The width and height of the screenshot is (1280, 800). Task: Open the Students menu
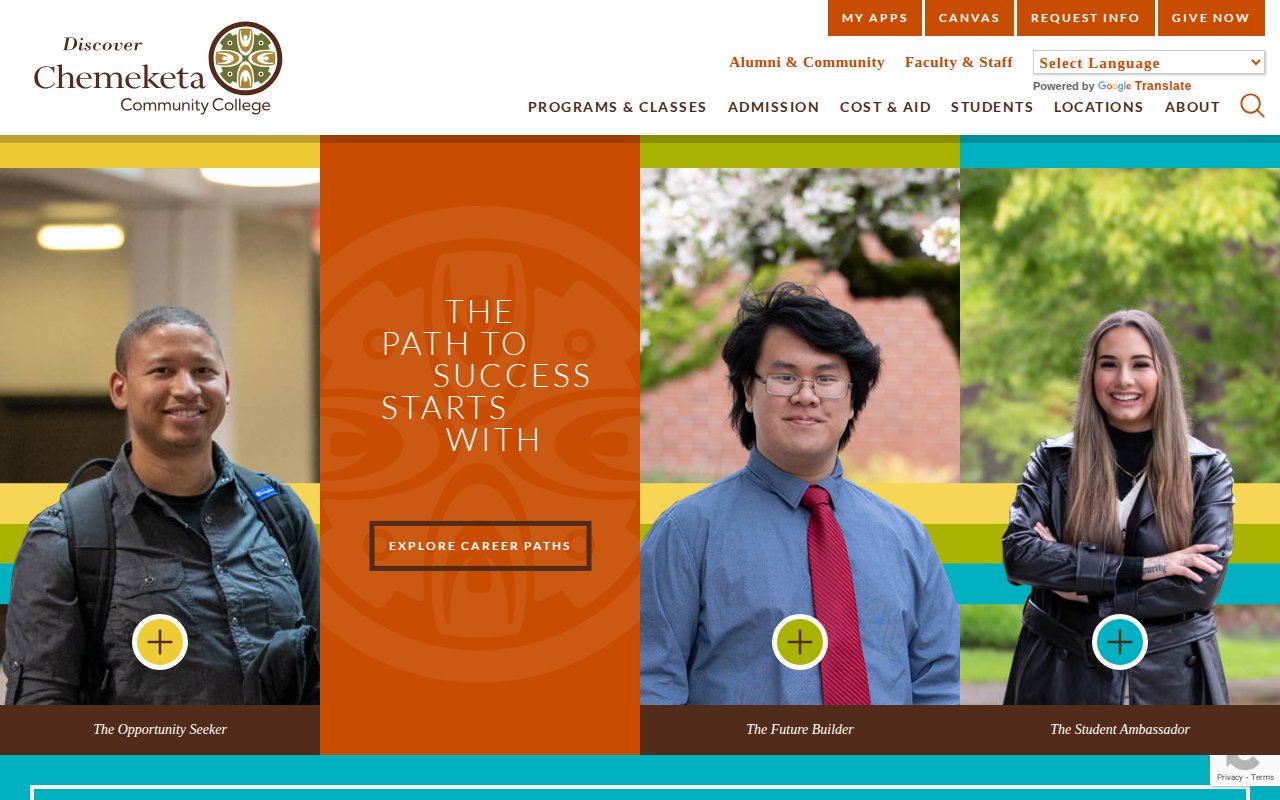tap(992, 107)
